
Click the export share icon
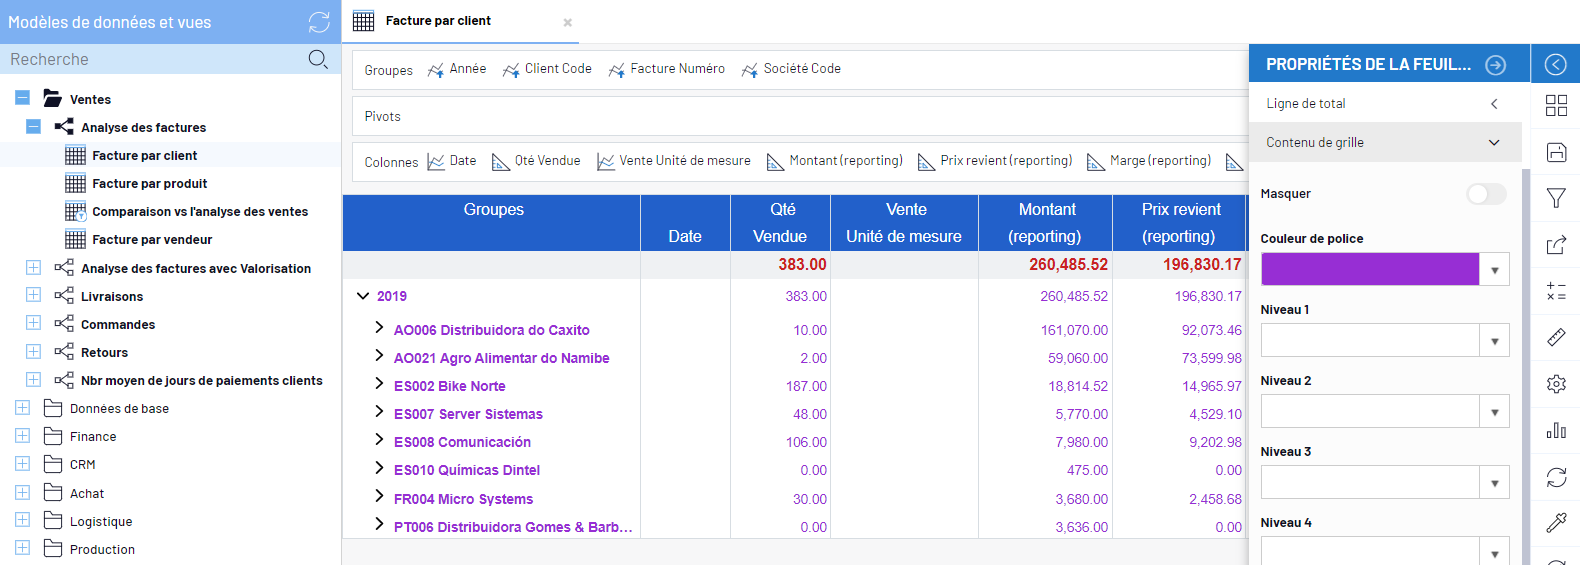(1556, 245)
